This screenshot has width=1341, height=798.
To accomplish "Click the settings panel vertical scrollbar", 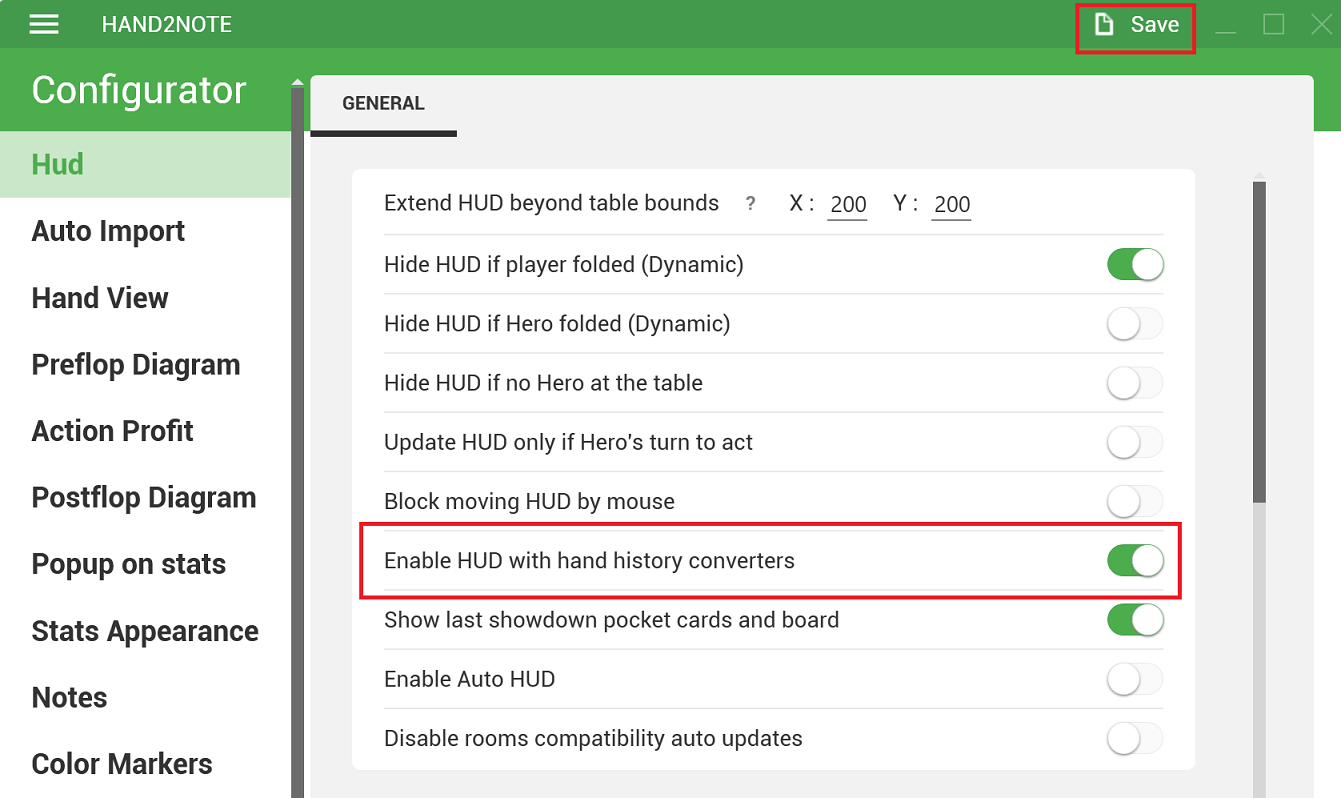I will [1259, 341].
